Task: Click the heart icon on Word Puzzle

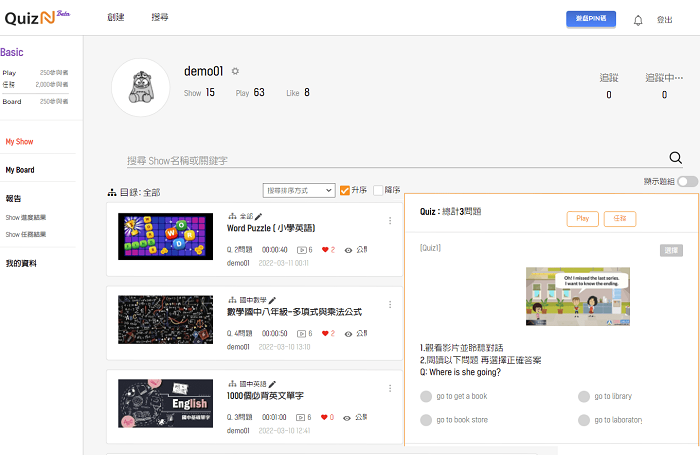Action: pos(325,249)
